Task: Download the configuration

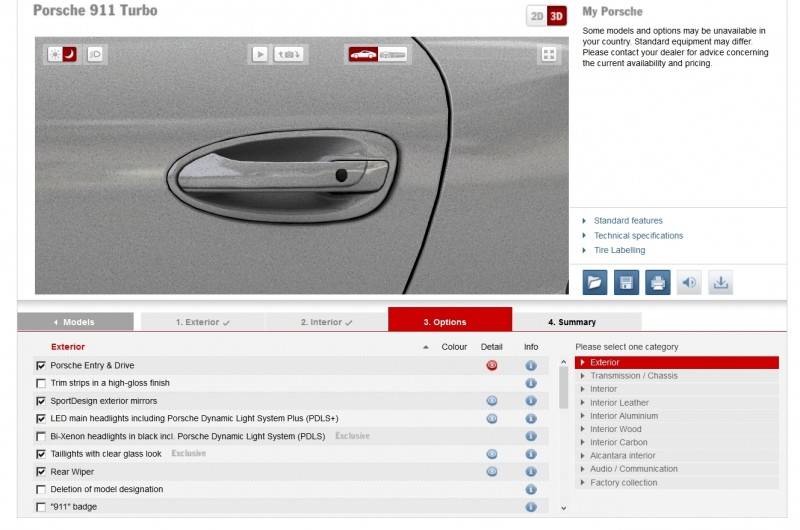Action: click(720, 283)
